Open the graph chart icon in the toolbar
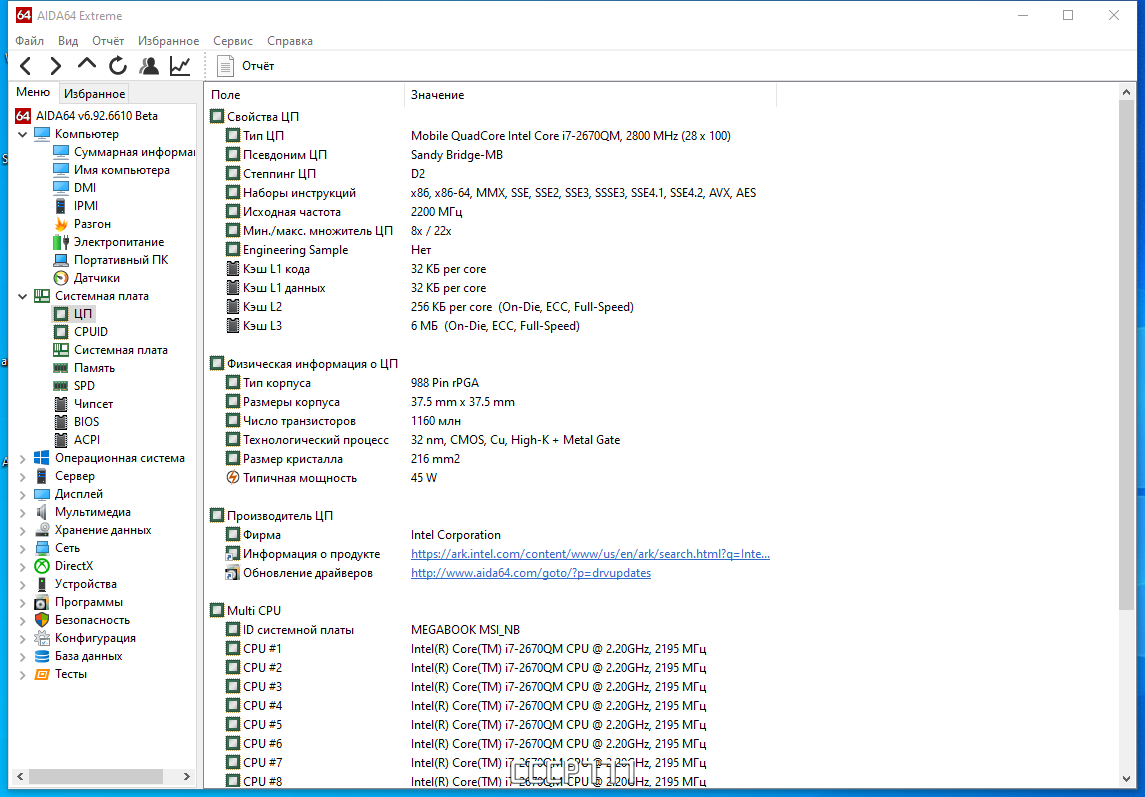The width and height of the screenshot is (1145, 797). [x=180, y=66]
